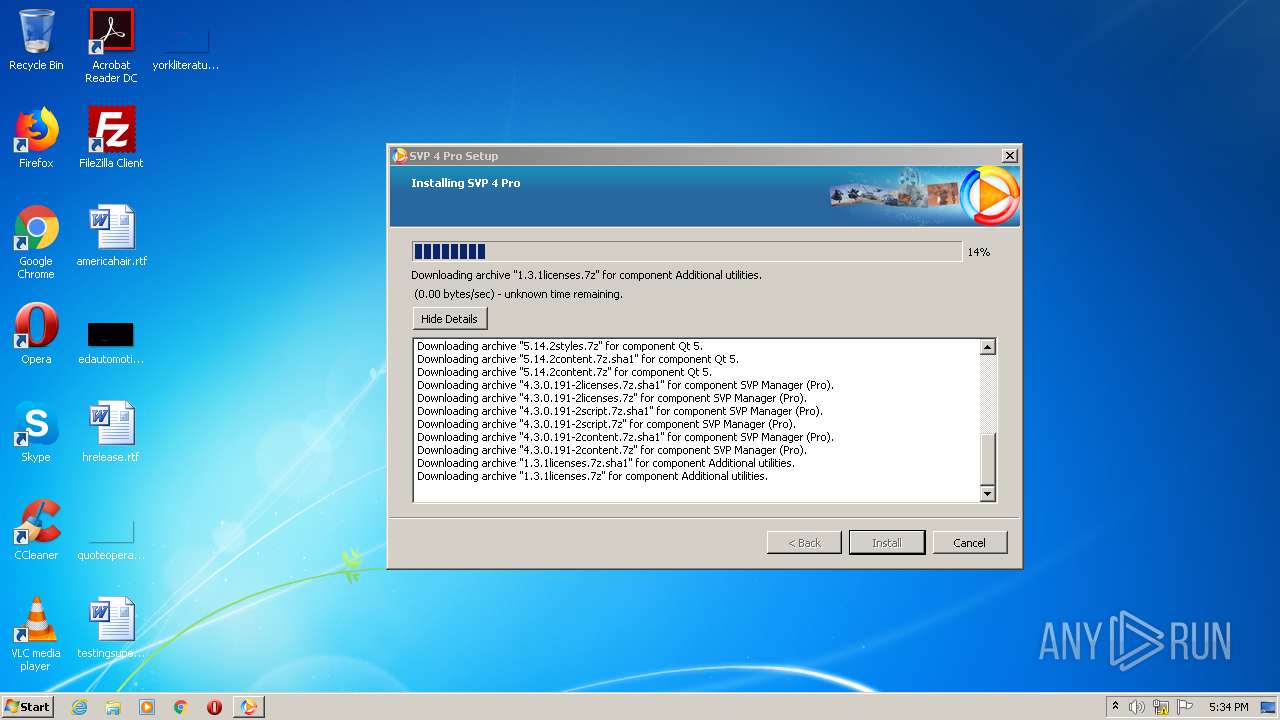The width and height of the screenshot is (1280, 720).
Task: Select log line "5.14.2styles.7z" for Qt 5
Action: click(x=560, y=346)
